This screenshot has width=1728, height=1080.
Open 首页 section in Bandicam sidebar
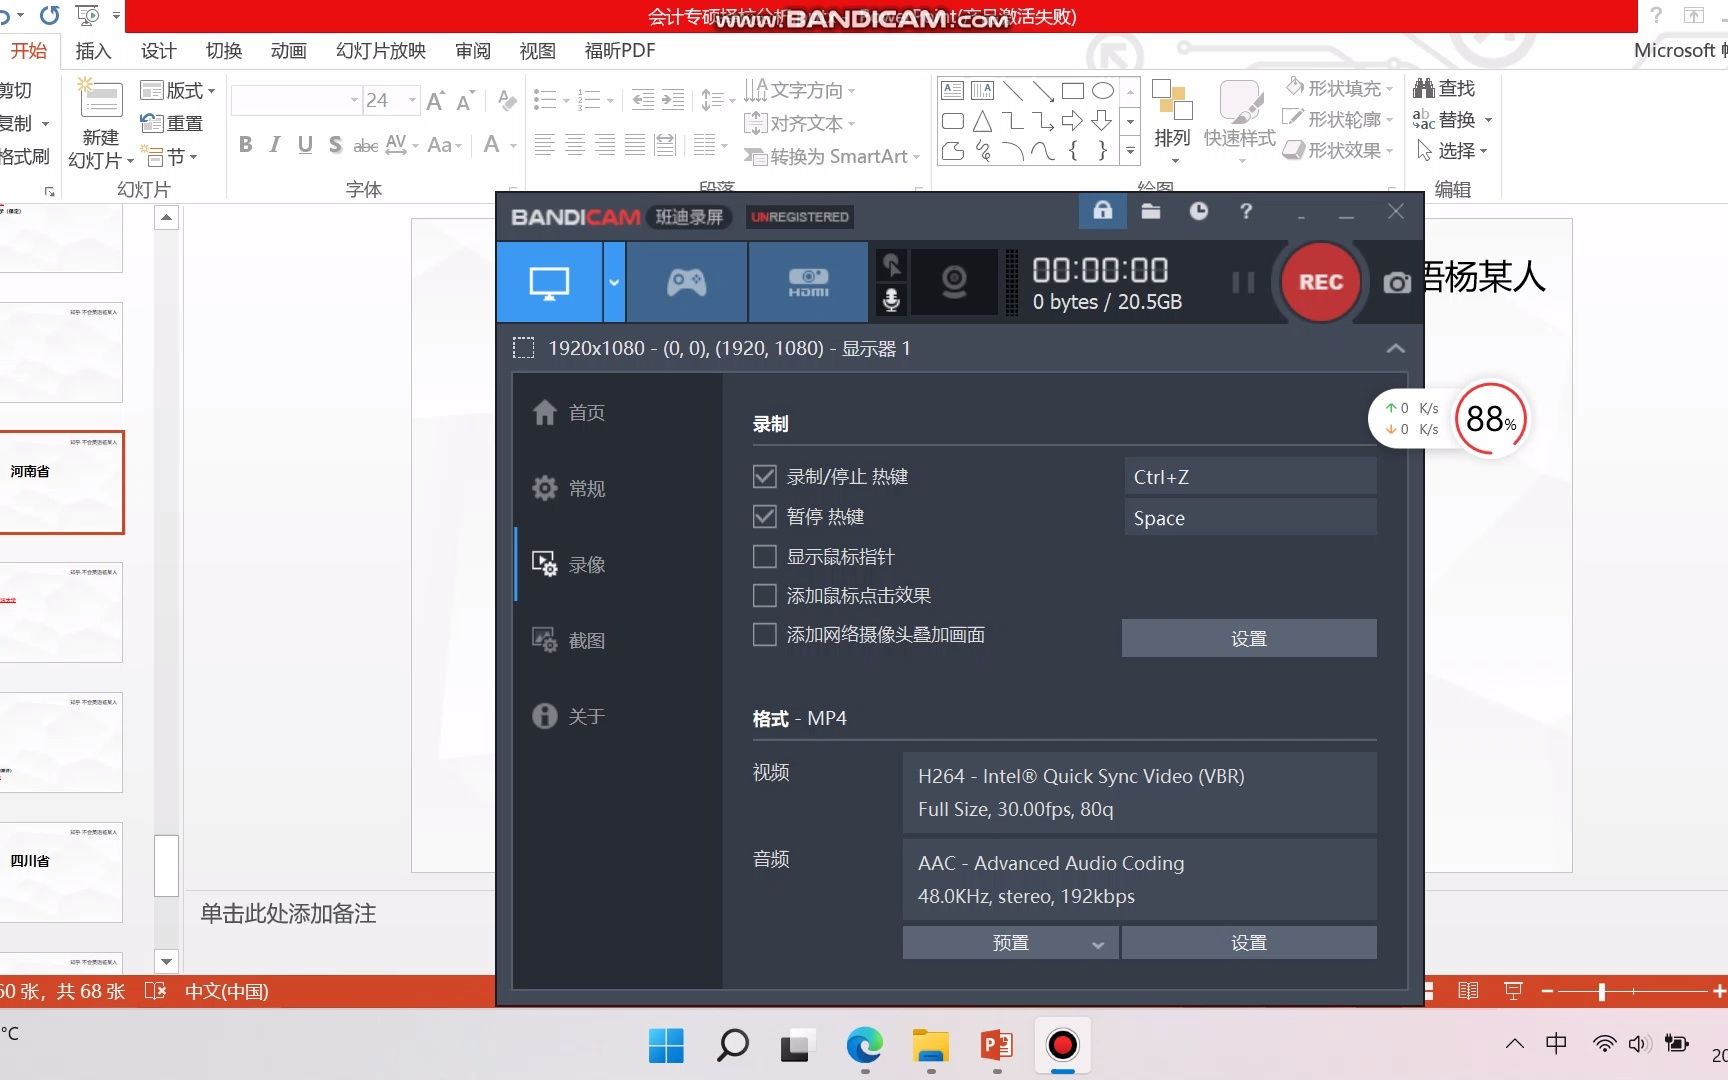(569, 412)
